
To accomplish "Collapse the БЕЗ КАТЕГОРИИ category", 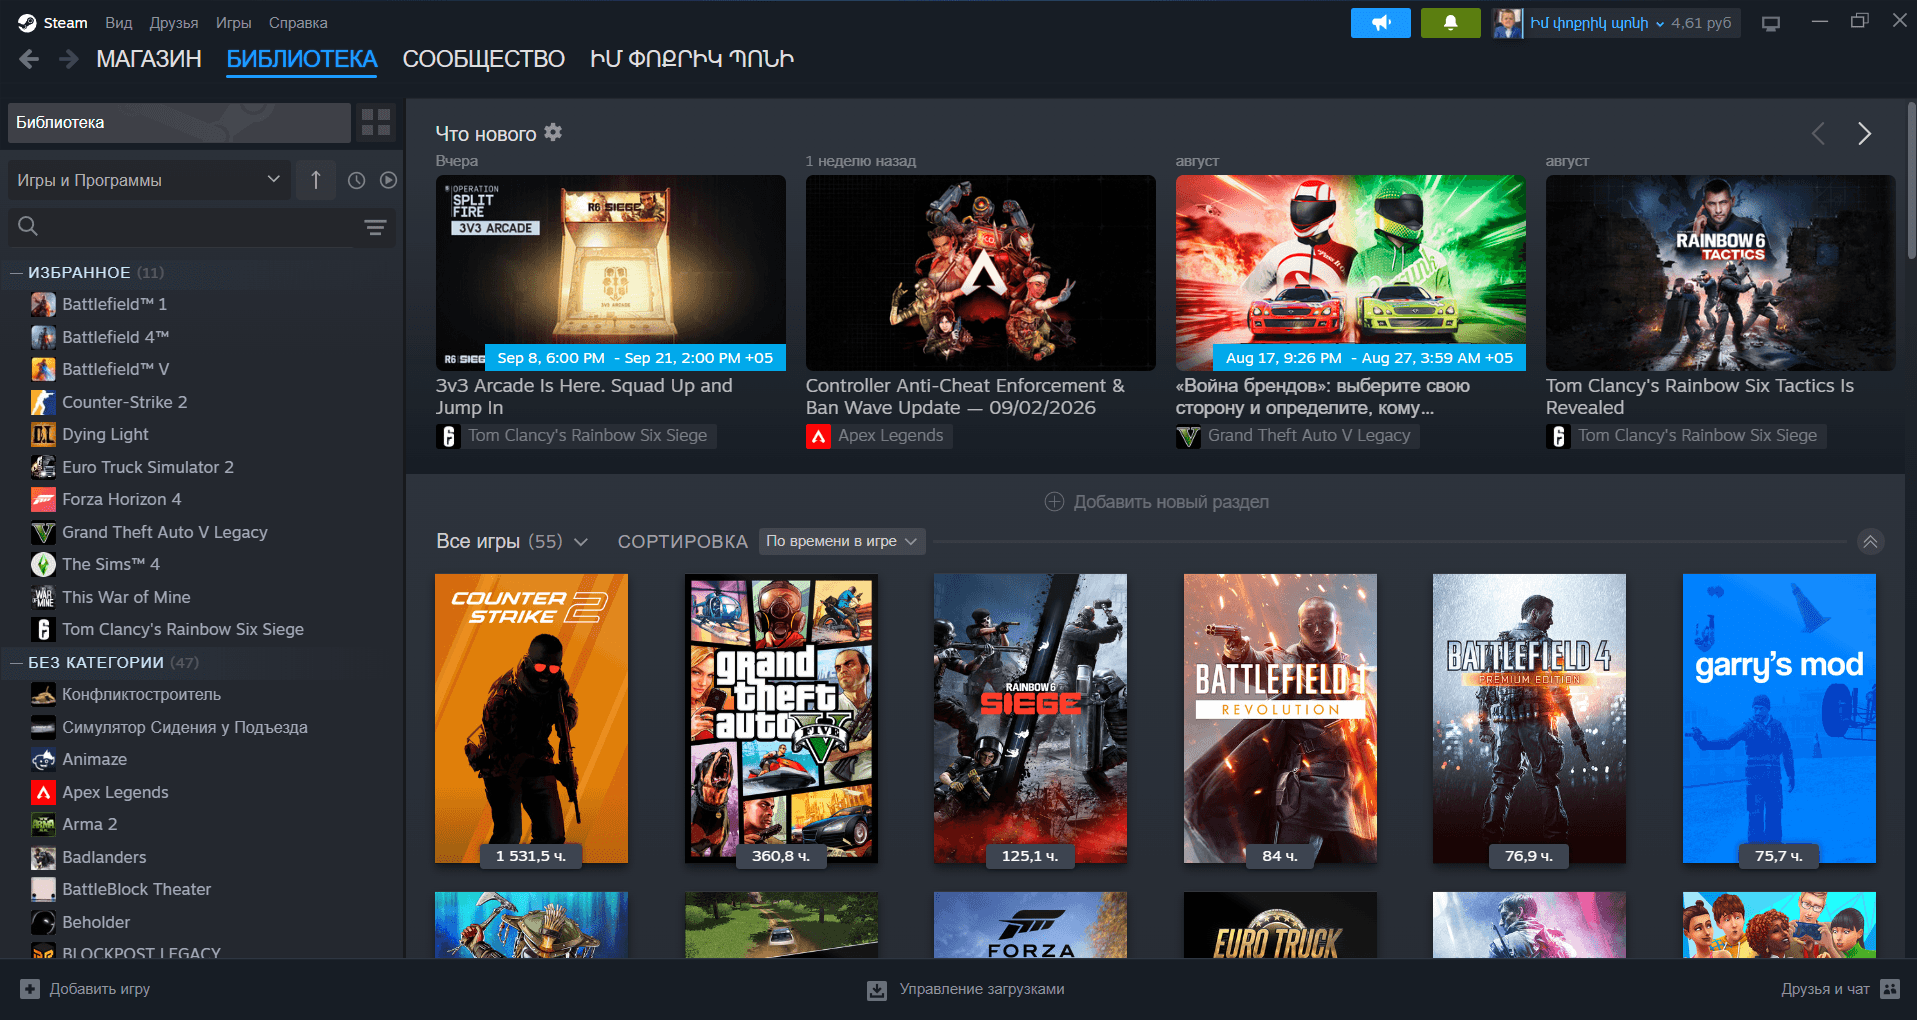I will (16, 663).
